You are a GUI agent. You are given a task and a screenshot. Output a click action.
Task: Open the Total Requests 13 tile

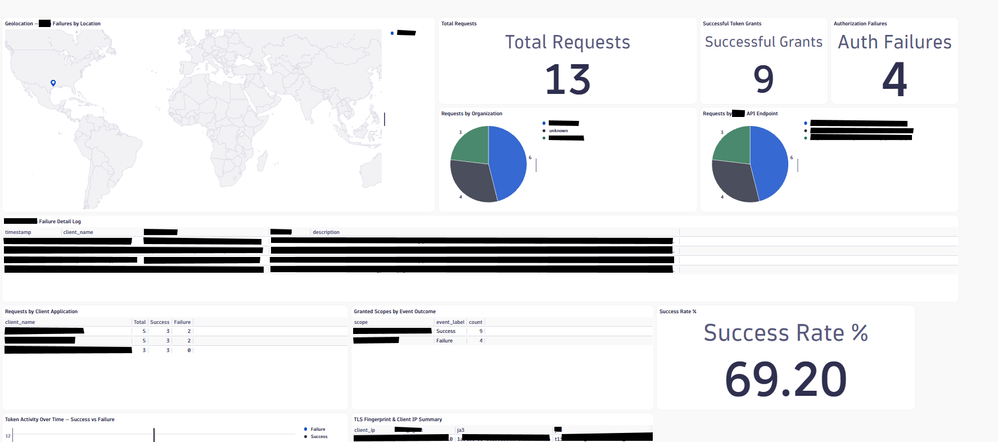point(568,61)
